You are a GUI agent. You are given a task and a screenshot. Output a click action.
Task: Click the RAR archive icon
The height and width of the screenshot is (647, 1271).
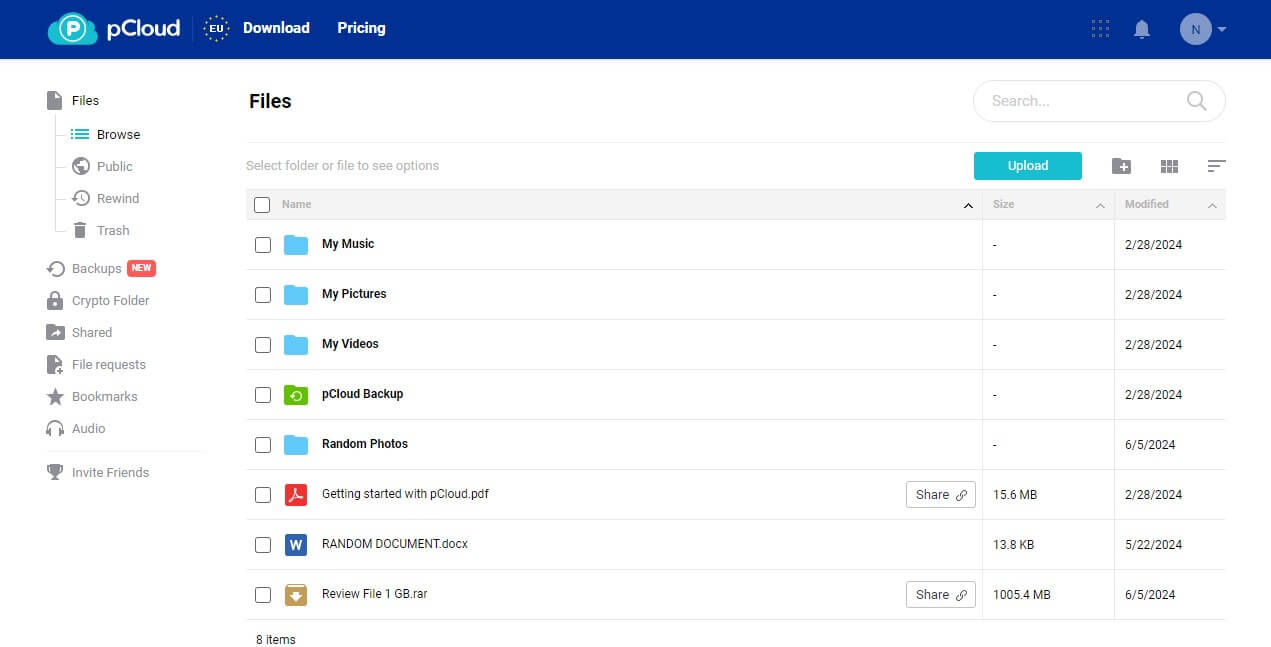pos(295,595)
